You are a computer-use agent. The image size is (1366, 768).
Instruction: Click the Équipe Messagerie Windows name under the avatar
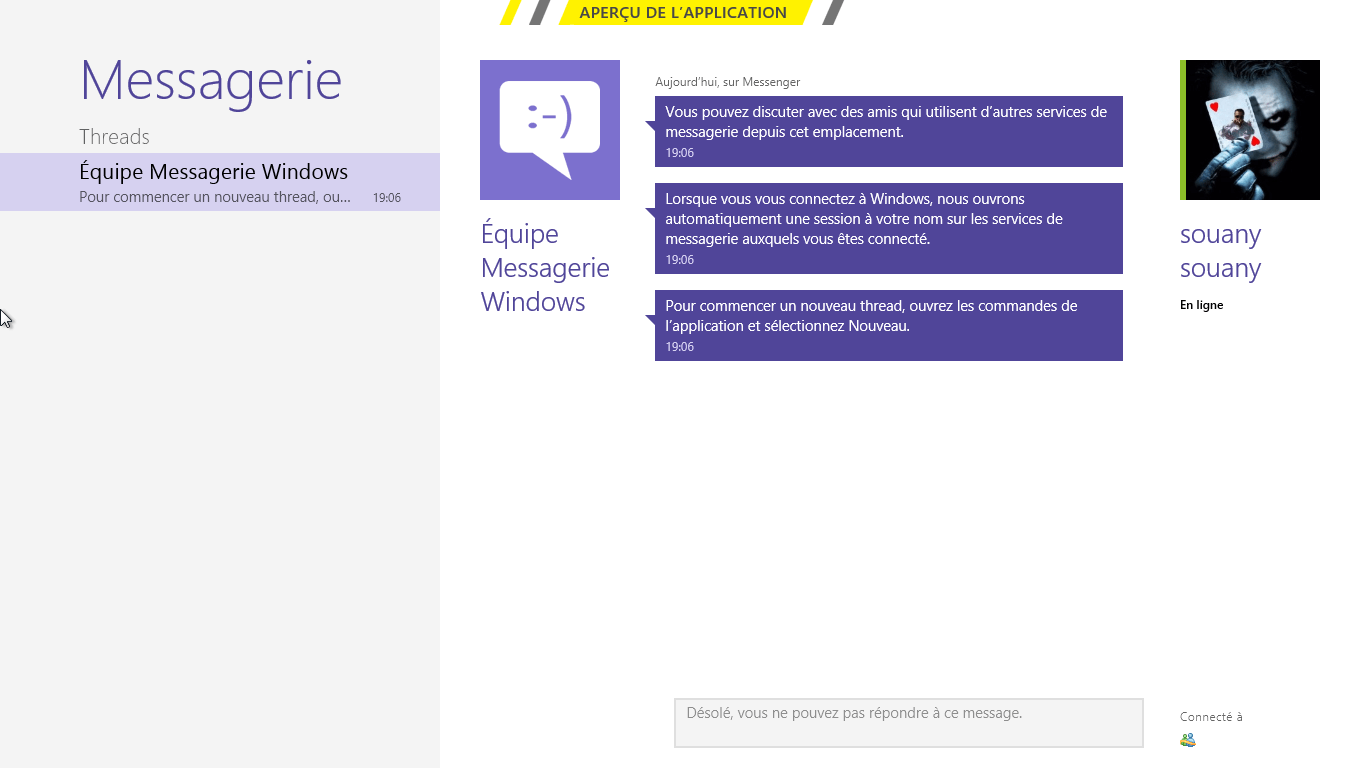pyautogui.click(x=545, y=268)
